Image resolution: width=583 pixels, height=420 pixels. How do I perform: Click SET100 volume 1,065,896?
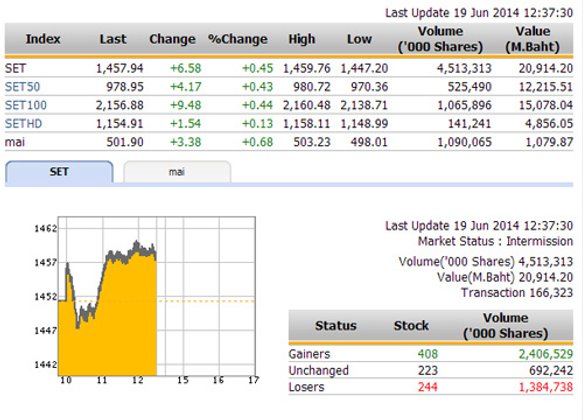pos(464,105)
